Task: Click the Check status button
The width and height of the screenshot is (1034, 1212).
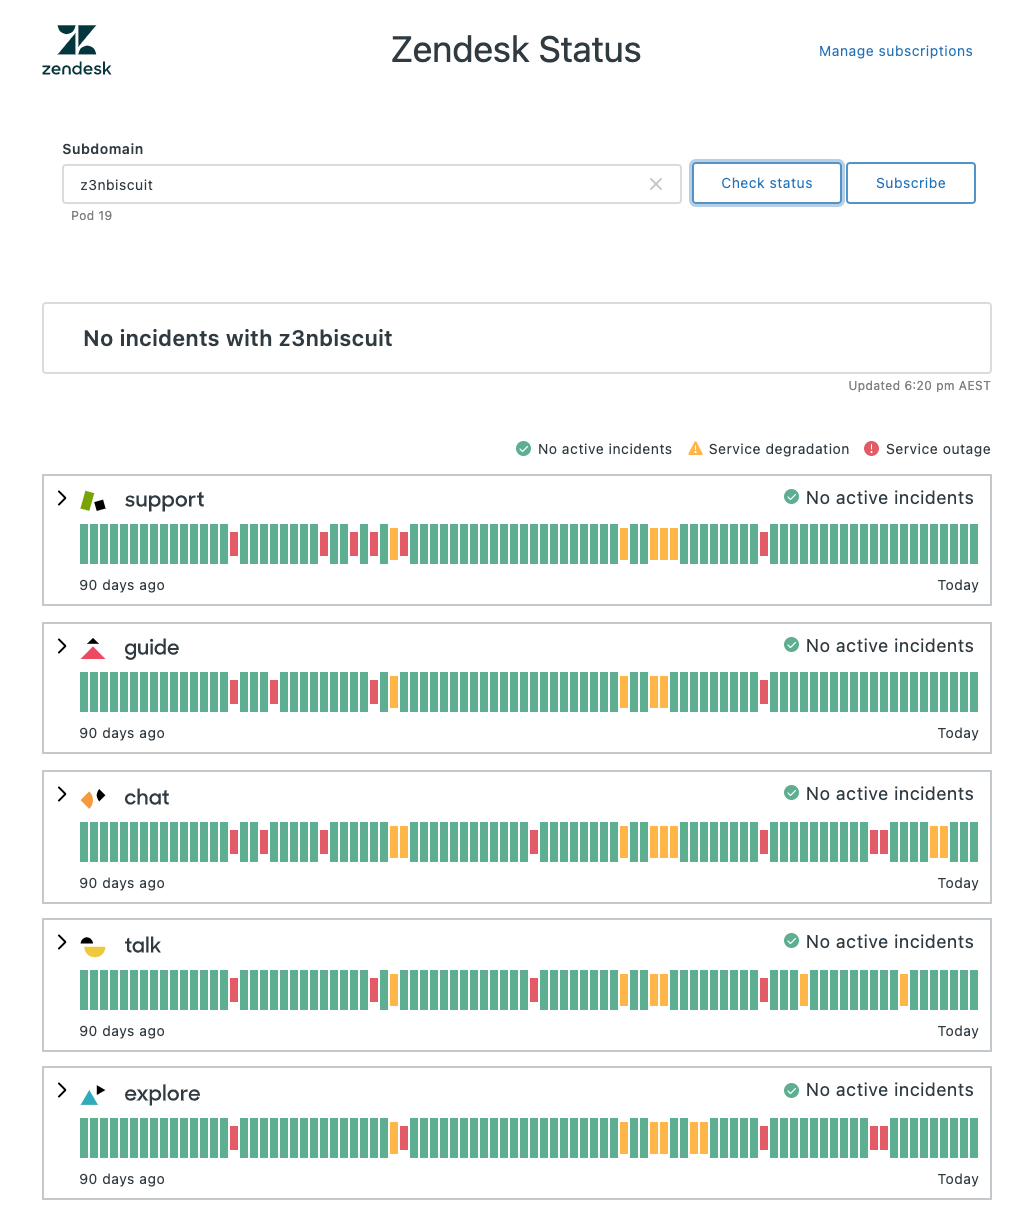Action: pos(767,183)
